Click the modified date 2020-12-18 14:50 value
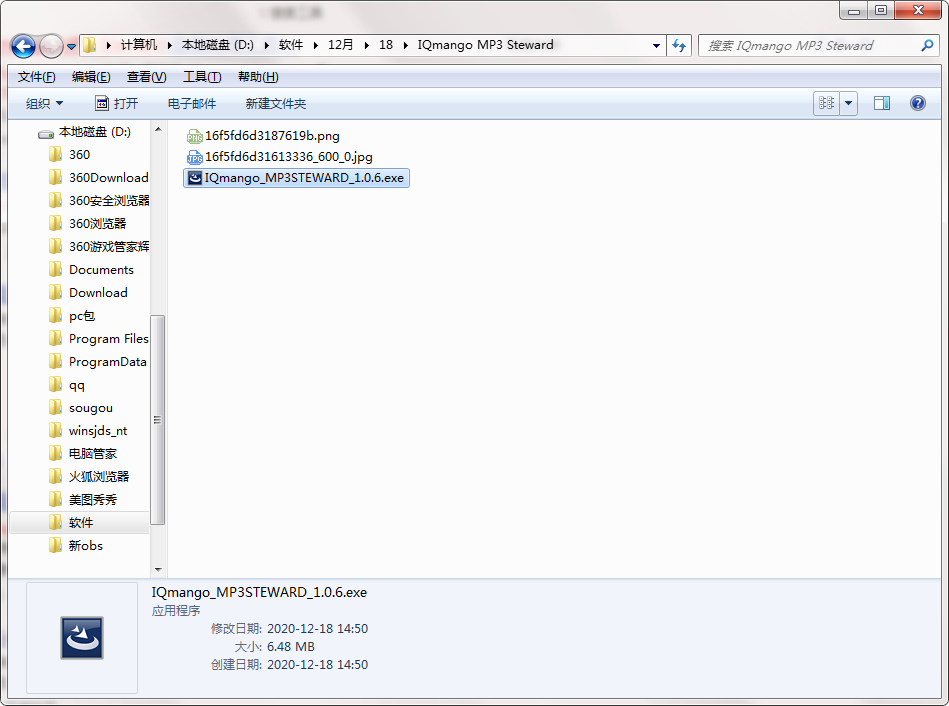 point(317,628)
